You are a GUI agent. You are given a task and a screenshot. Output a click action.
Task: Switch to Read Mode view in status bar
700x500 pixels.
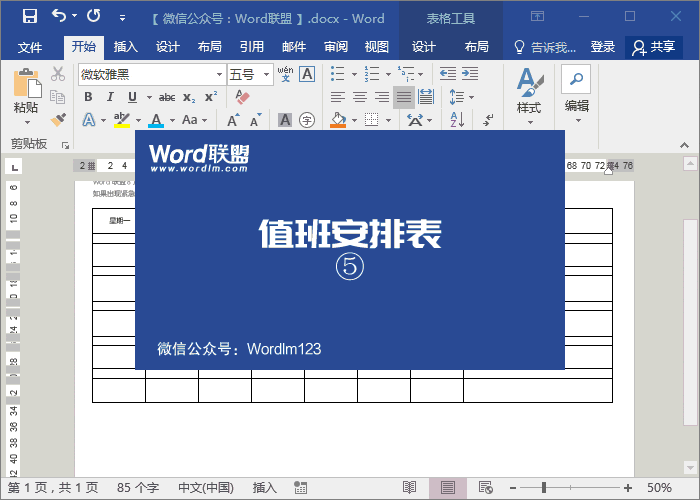tap(409, 488)
